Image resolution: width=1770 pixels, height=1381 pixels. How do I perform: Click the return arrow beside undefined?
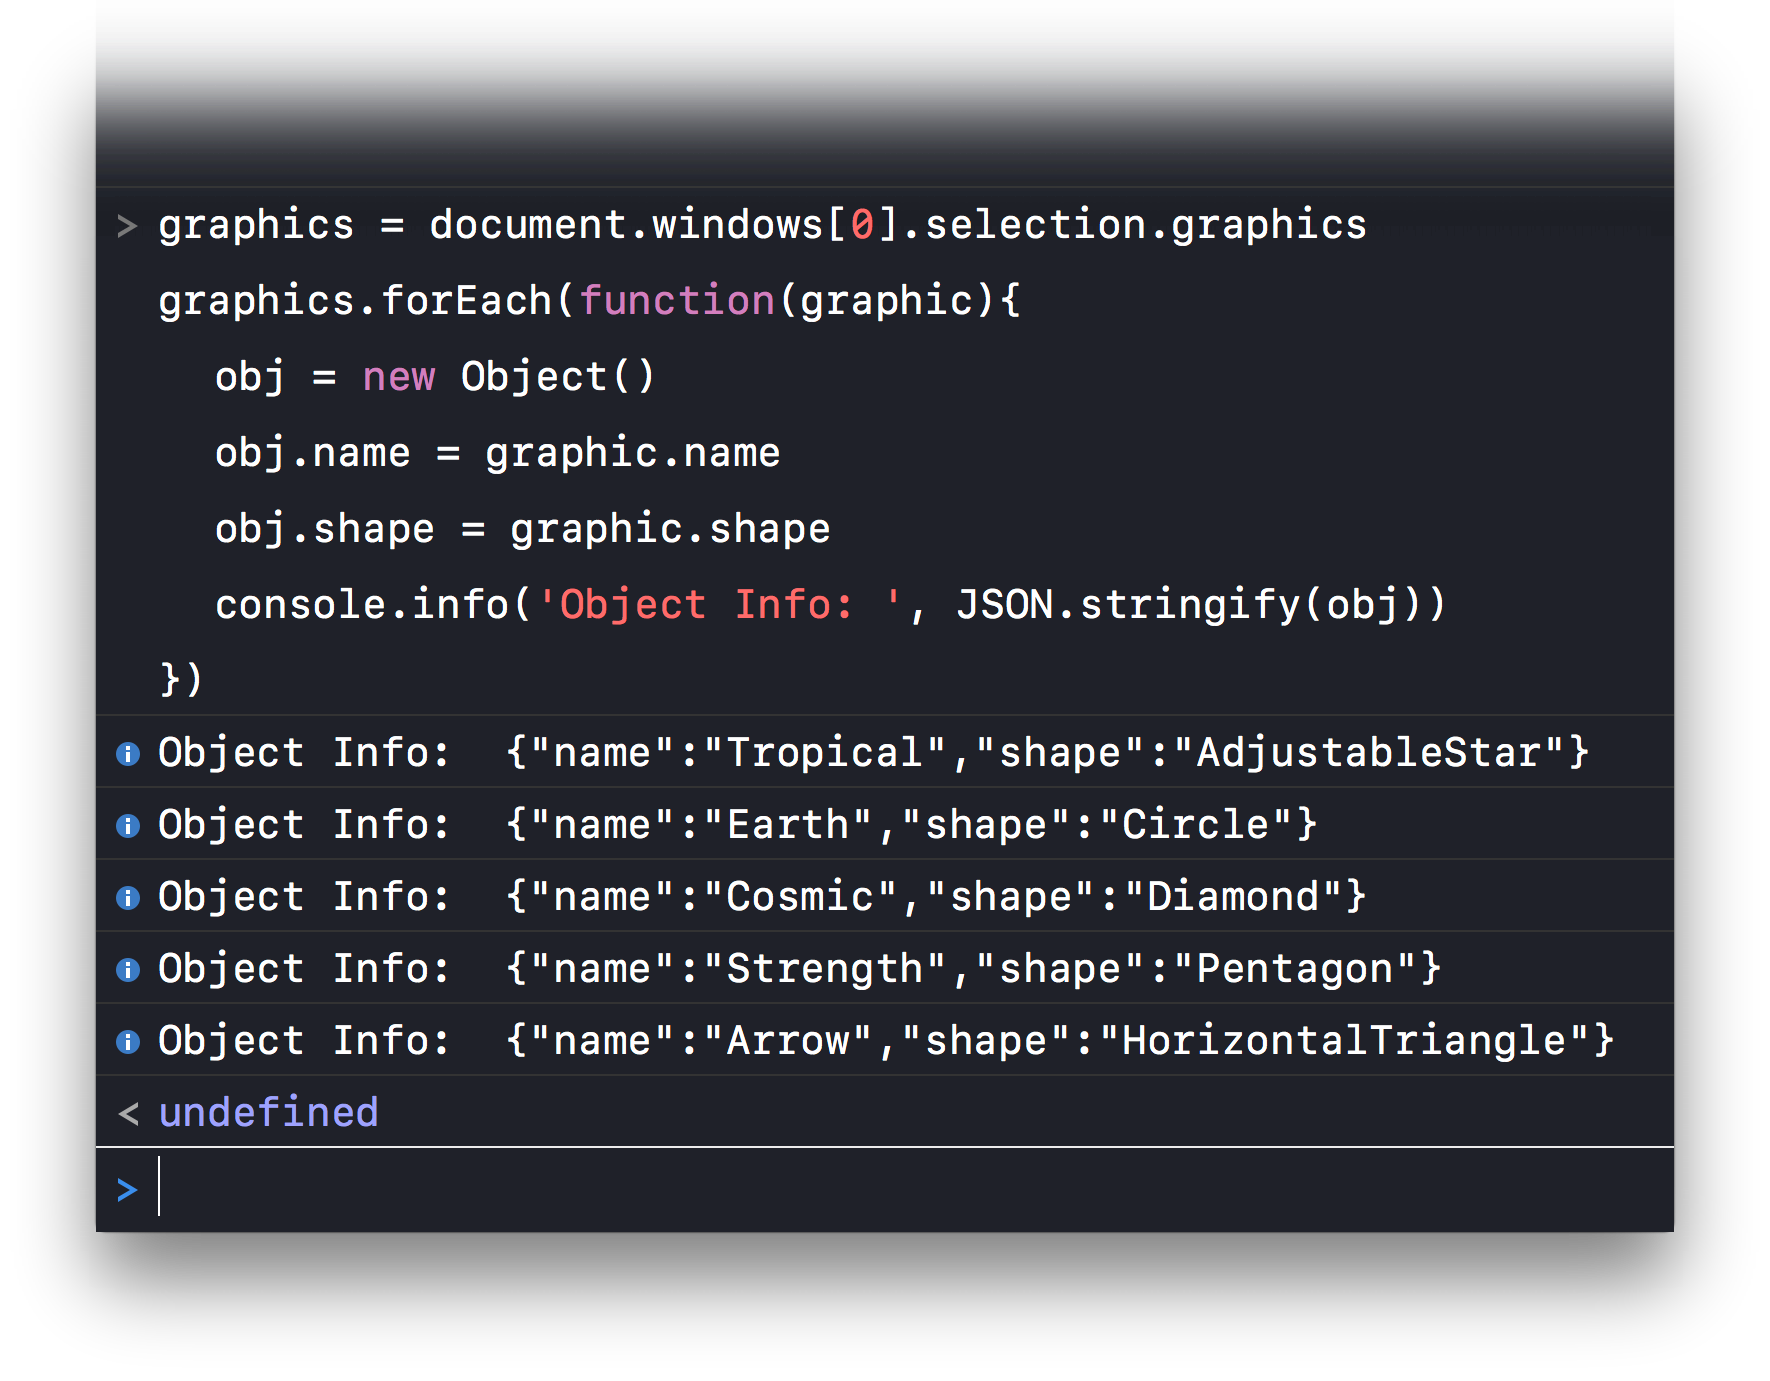(128, 1113)
